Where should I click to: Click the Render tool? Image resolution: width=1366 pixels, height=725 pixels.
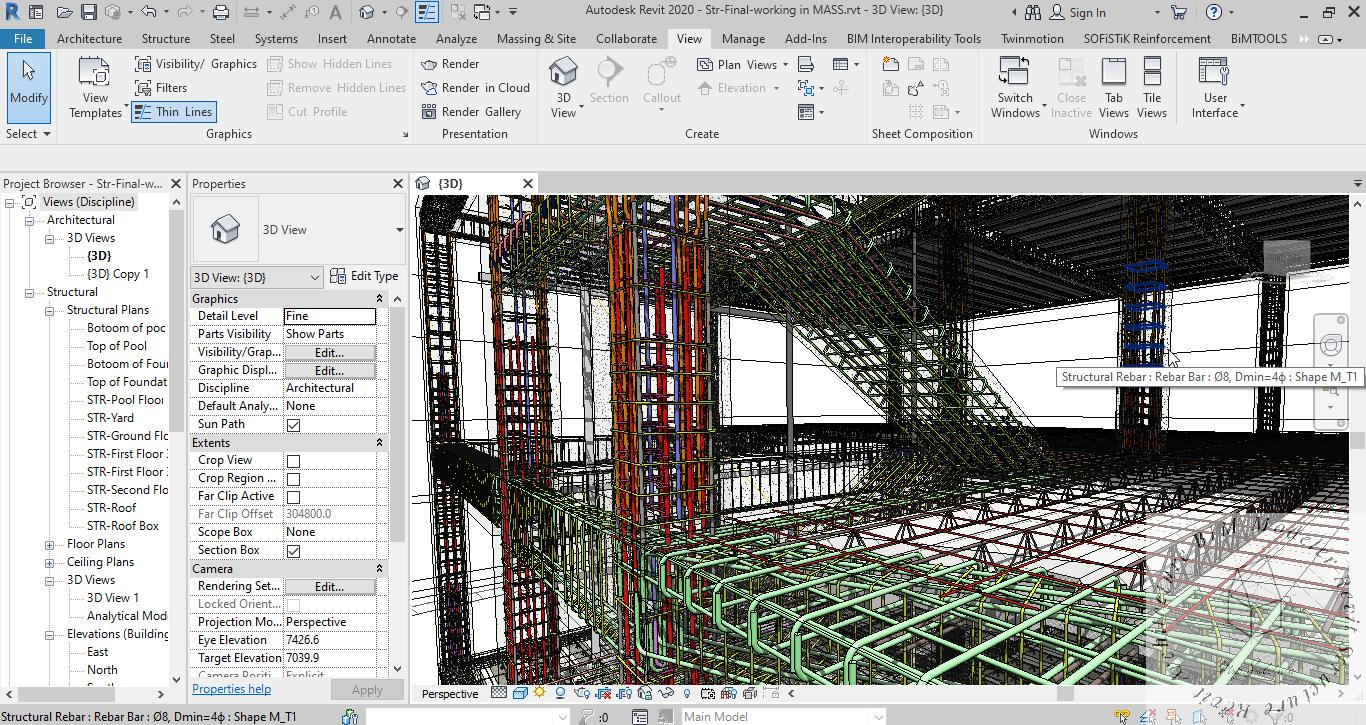[451, 64]
